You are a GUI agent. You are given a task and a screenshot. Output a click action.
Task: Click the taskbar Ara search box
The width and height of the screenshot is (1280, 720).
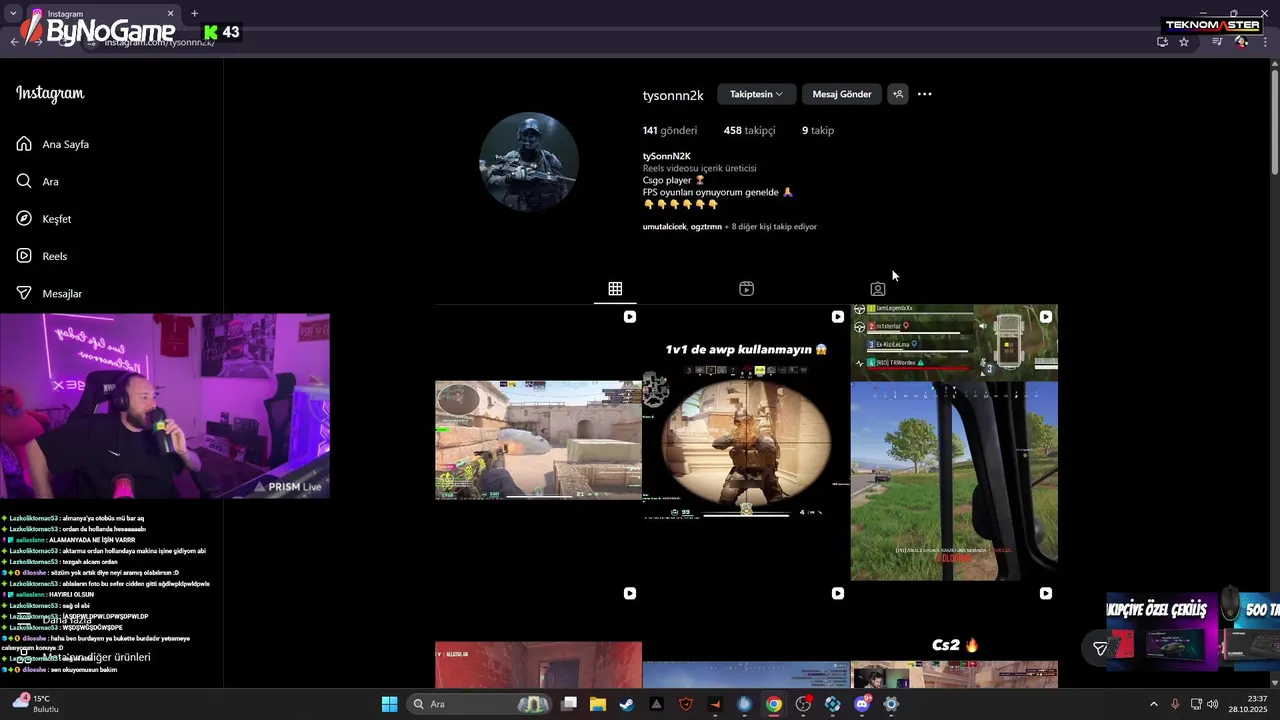pos(481,704)
